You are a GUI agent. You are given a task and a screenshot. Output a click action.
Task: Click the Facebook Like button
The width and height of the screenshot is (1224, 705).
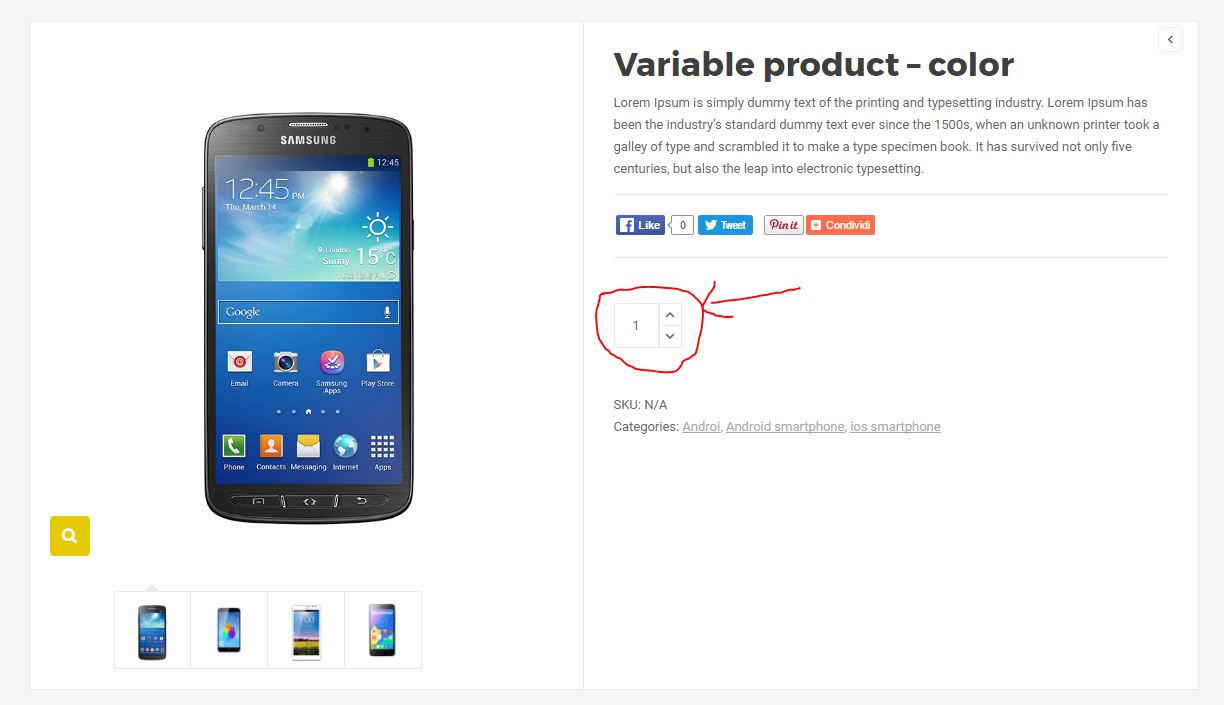(640, 225)
